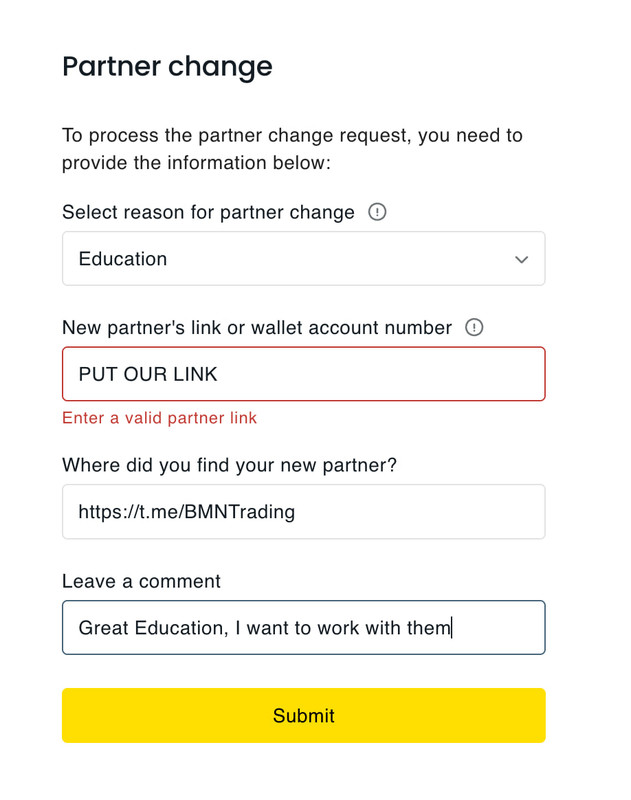The width and height of the screenshot is (631, 800).
Task: Click the word Education in the dropdown
Action: (122, 259)
